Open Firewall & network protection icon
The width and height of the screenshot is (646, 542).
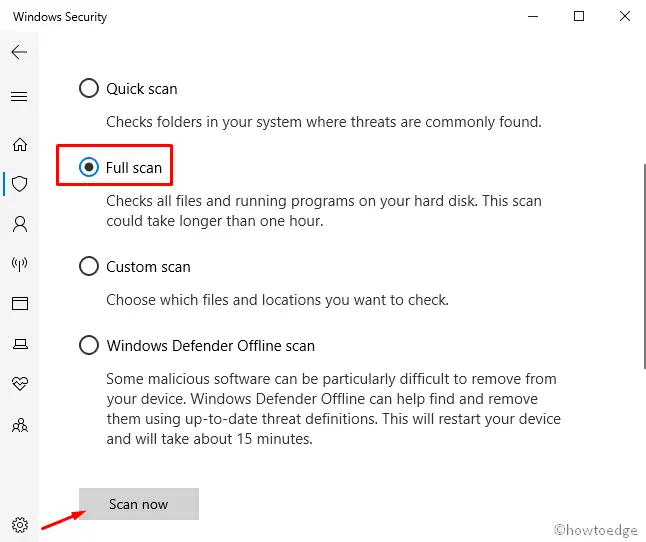click(18, 264)
